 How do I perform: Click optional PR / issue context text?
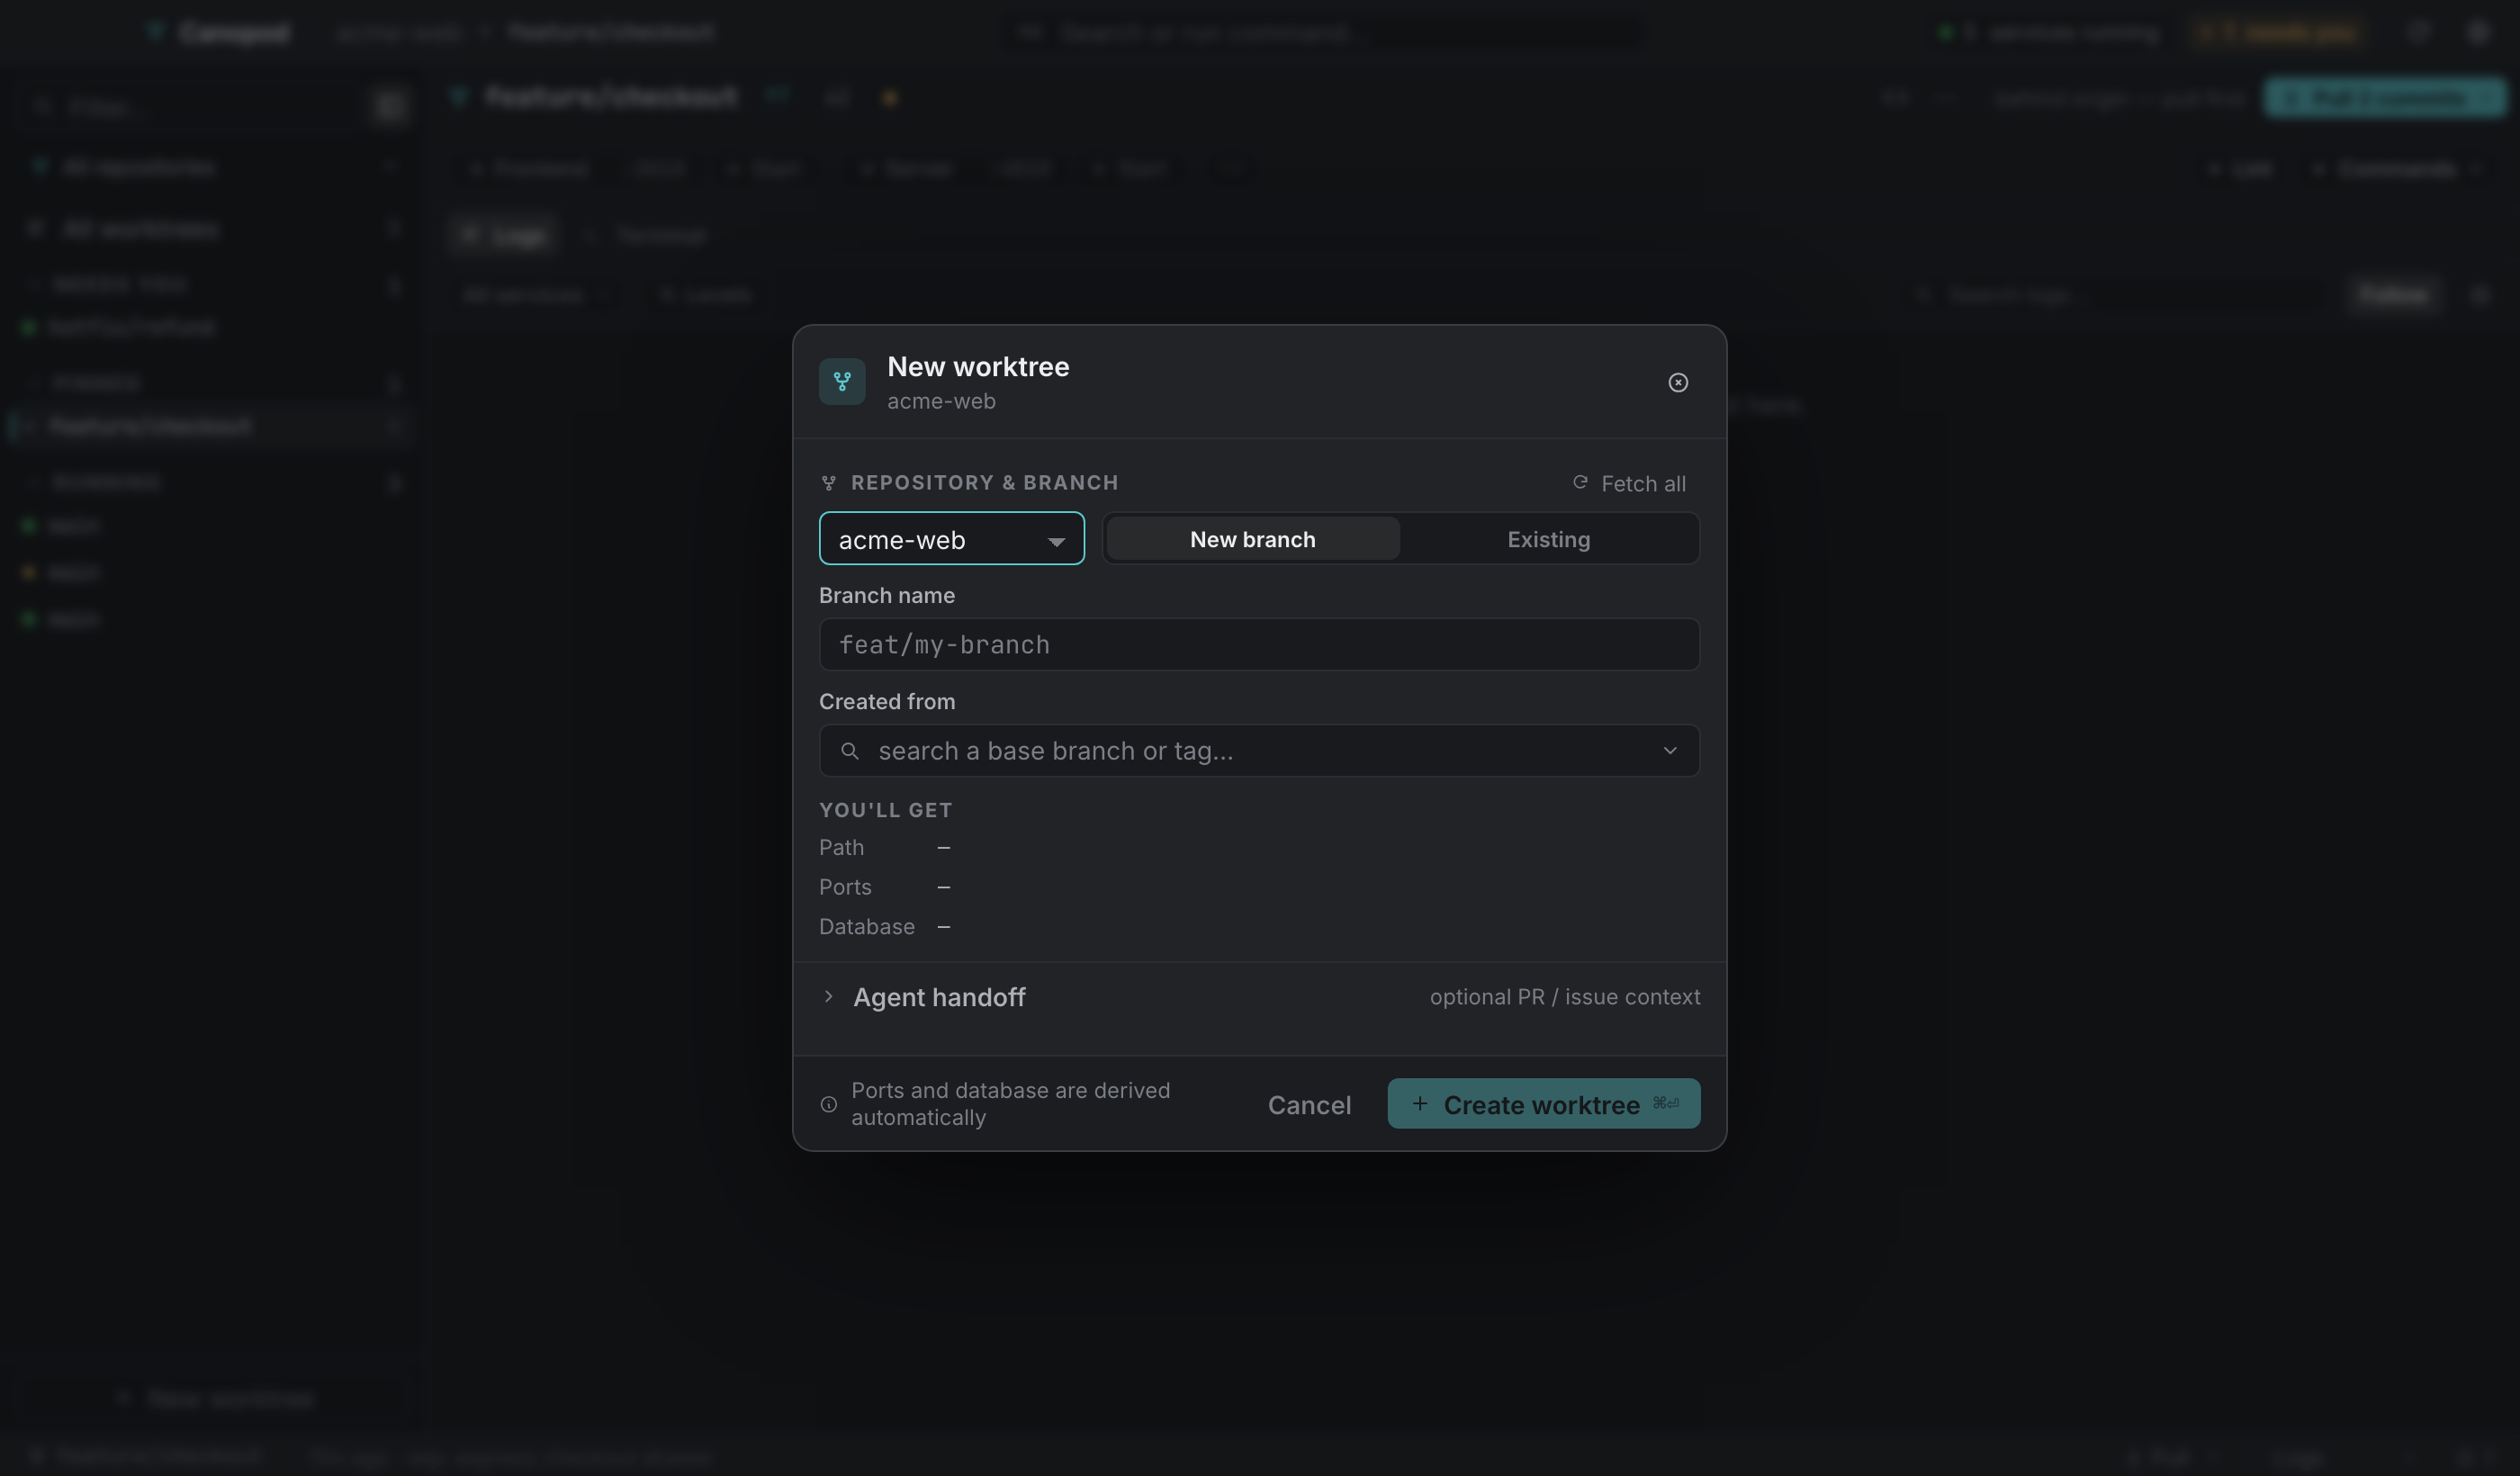click(x=1564, y=997)
